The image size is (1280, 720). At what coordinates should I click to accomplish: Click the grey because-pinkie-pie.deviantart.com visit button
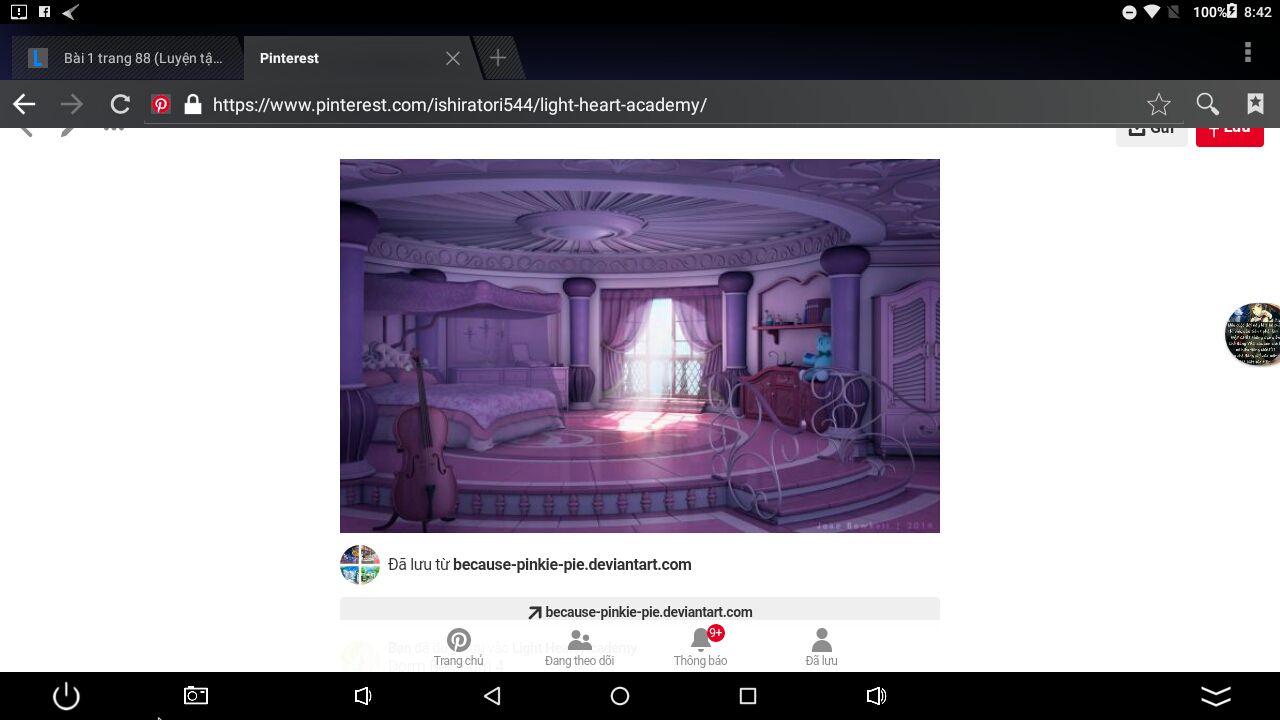click(640, 609)
